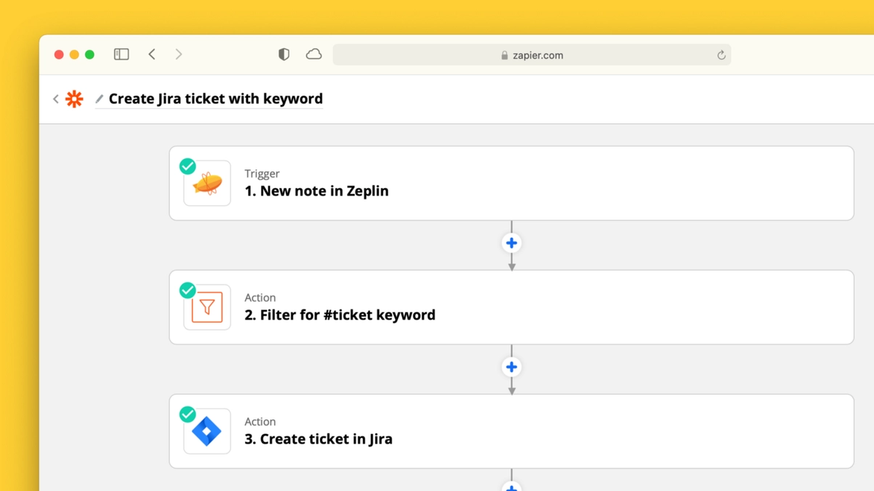The image size is (874, 491).
Task: Click green checkmark on the Filter step
Action: tap(187, 290)
